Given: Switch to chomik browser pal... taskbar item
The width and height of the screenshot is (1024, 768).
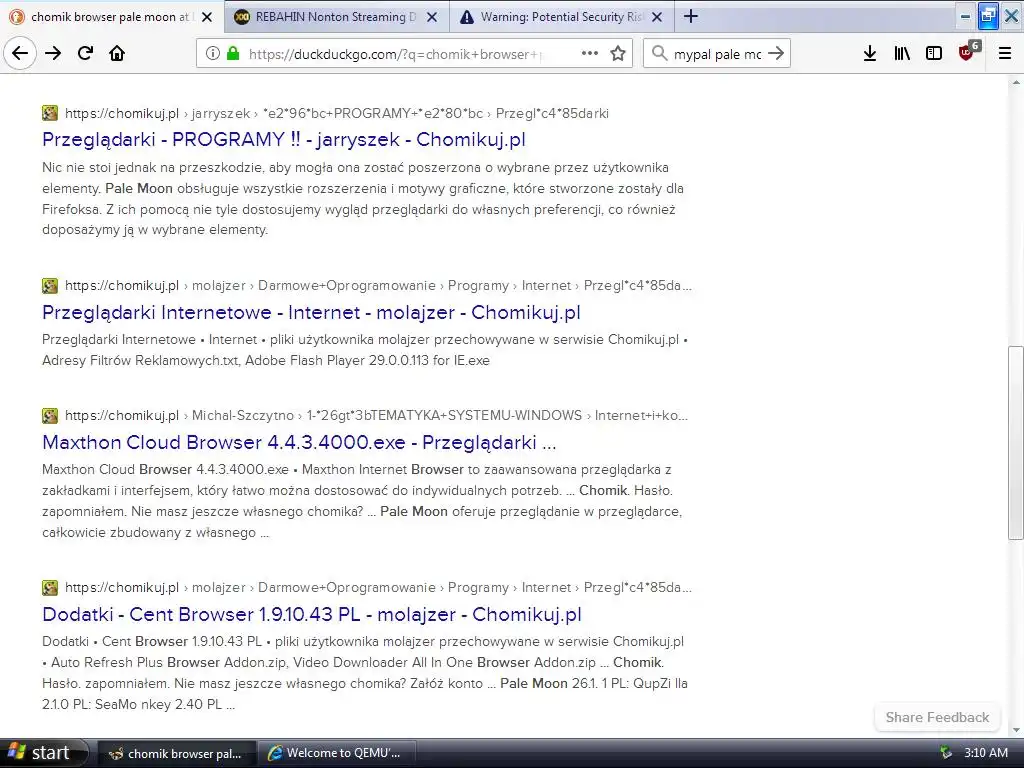Looking at the screenshot, I should click(176, 754).
